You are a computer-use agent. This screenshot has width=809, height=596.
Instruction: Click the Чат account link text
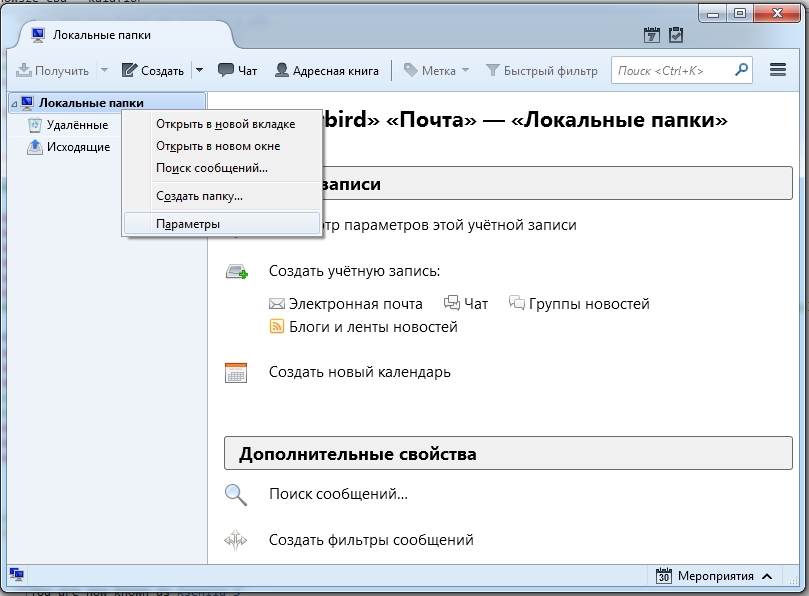476,304
